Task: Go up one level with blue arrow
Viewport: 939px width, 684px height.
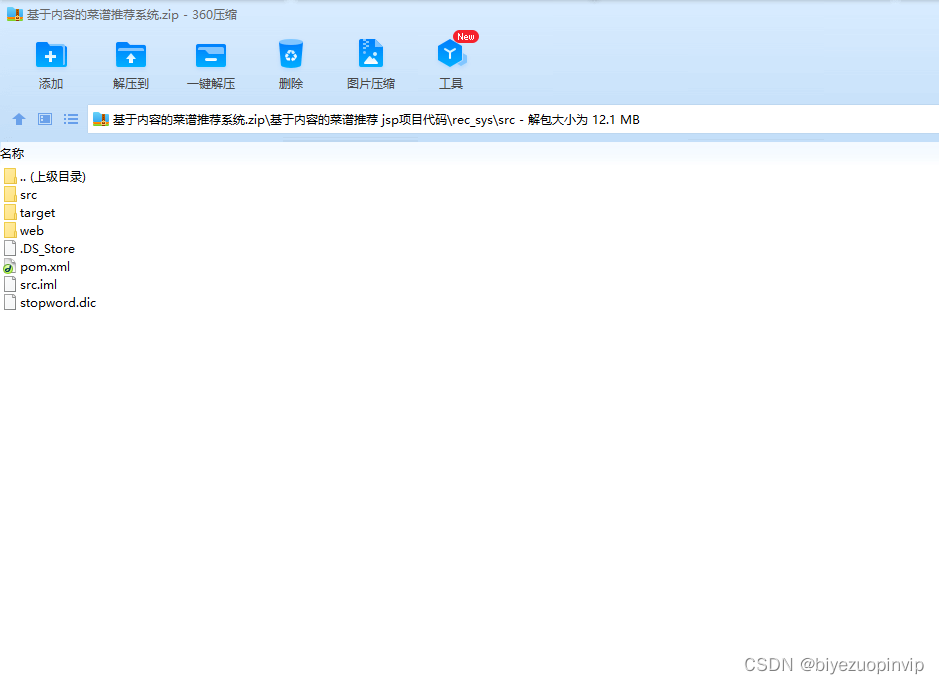Action: coord(19,119)
